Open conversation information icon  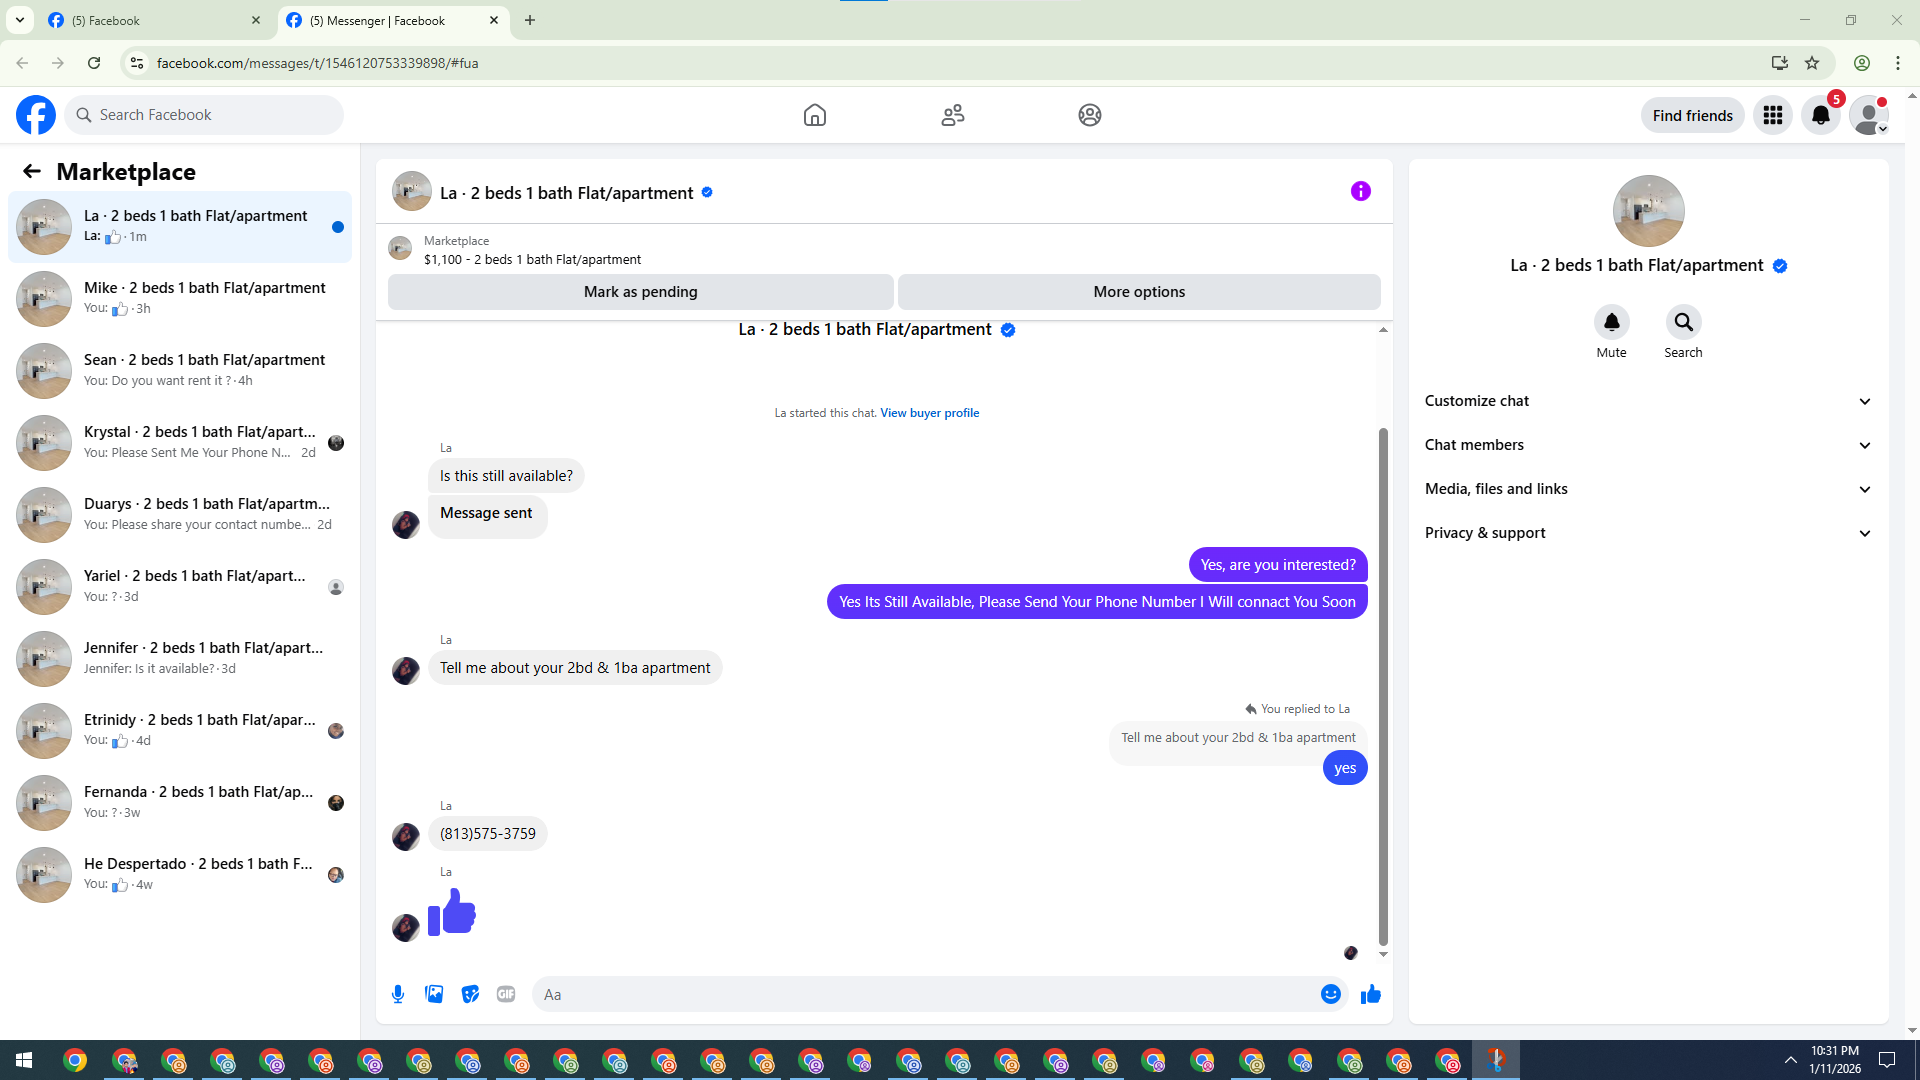point(1361,191)
